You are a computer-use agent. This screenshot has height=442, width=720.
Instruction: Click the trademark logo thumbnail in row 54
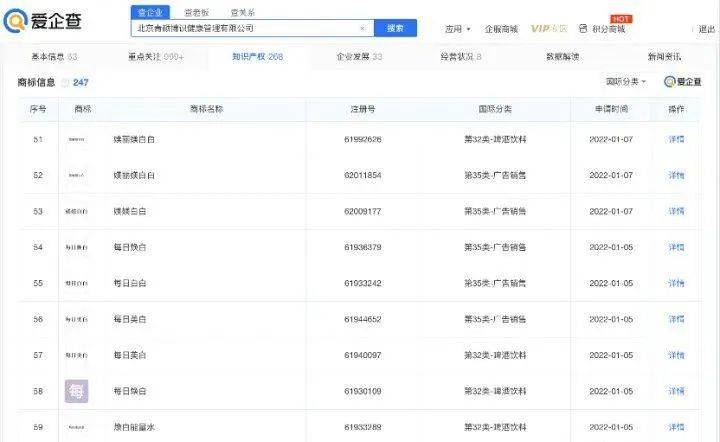point(76,247)
